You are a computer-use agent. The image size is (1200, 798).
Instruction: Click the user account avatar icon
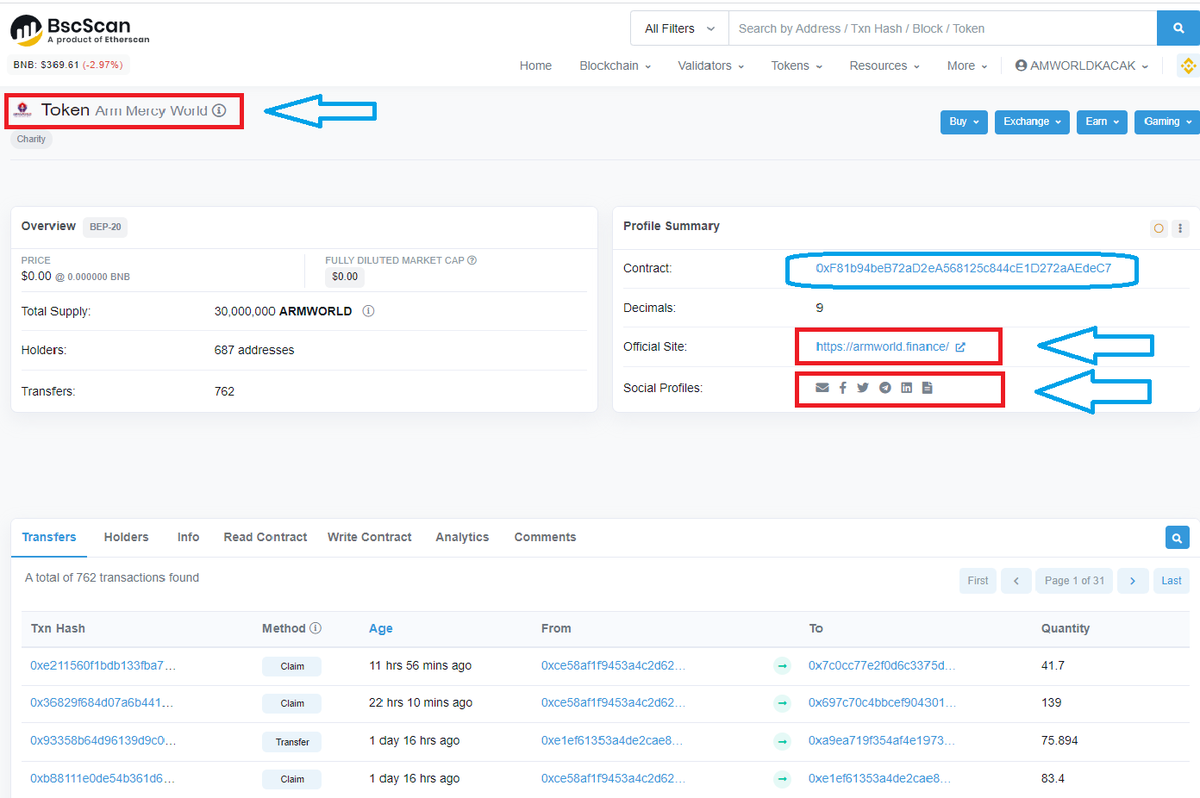pyautogui.click(x=1021, y=66)
